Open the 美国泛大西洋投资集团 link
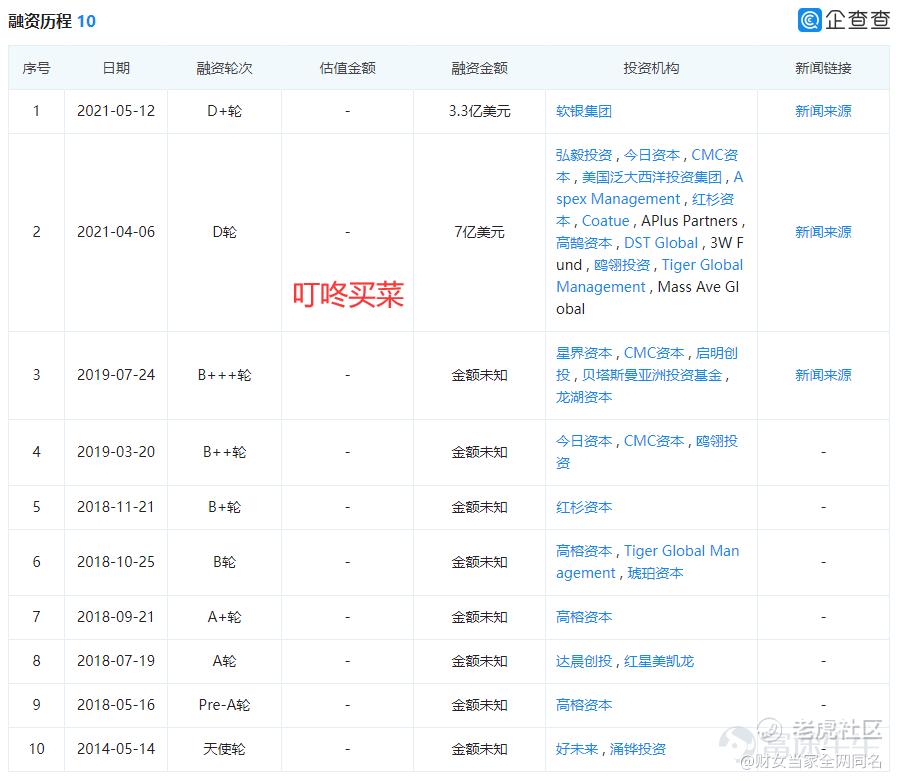This screenshot has width=899, height=781. (x=652, y=177)
